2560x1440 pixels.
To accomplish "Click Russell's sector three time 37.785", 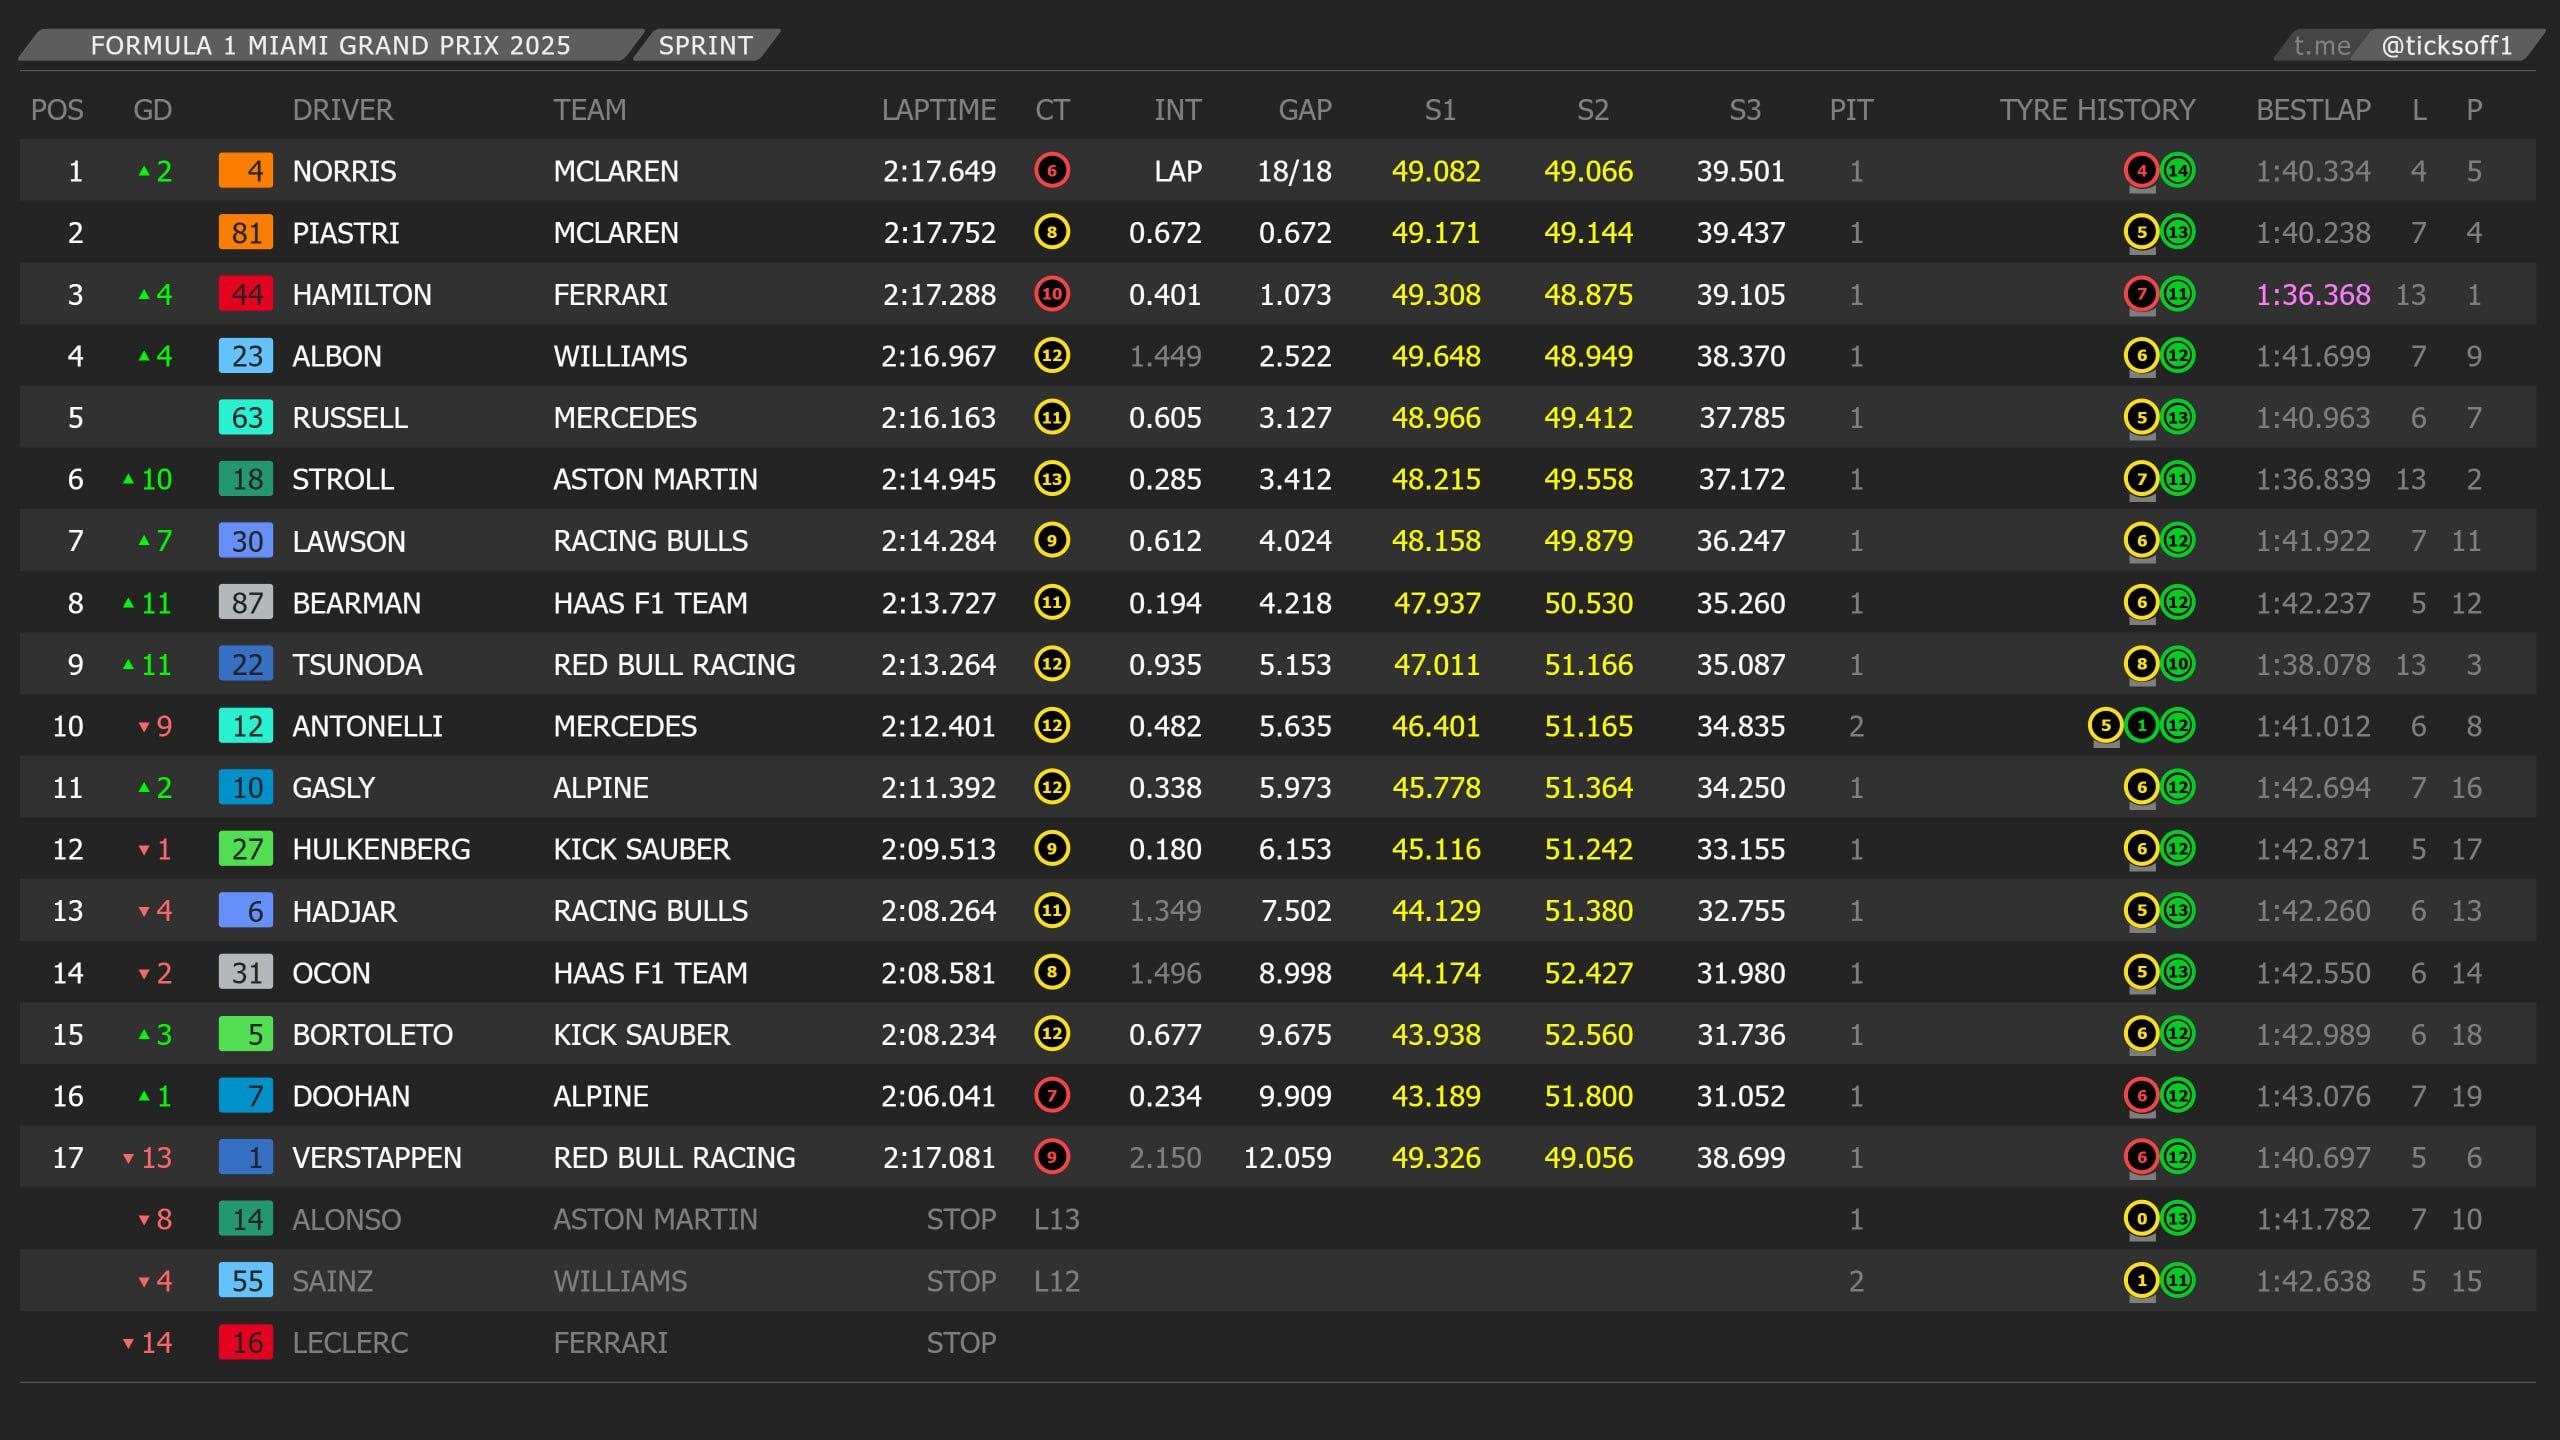I will (x=1741, y=417).
